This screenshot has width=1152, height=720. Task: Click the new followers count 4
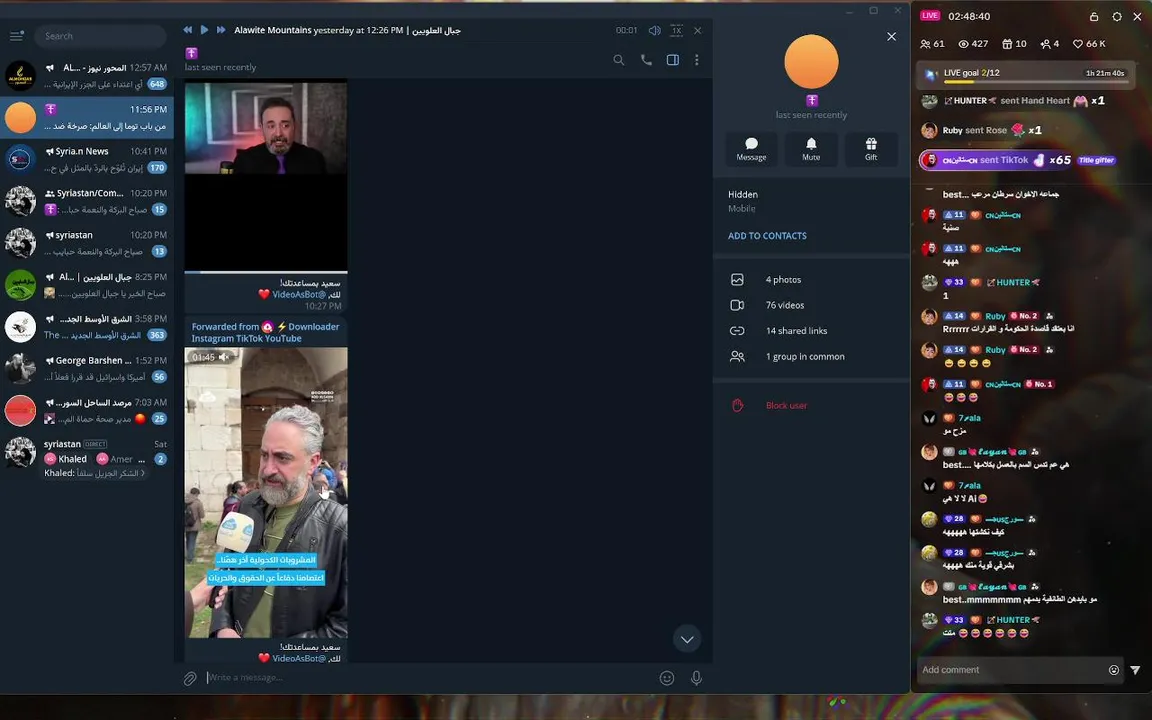1050,44
